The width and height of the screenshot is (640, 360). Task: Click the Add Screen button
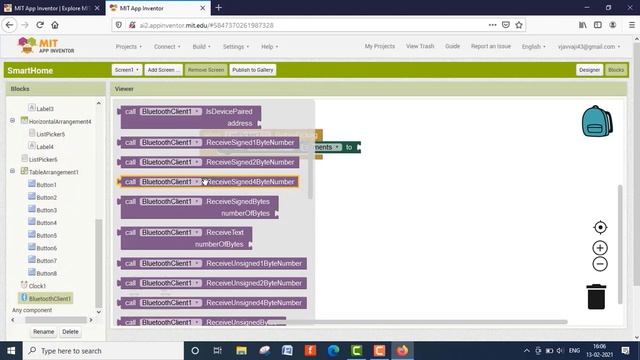[163, 70]
